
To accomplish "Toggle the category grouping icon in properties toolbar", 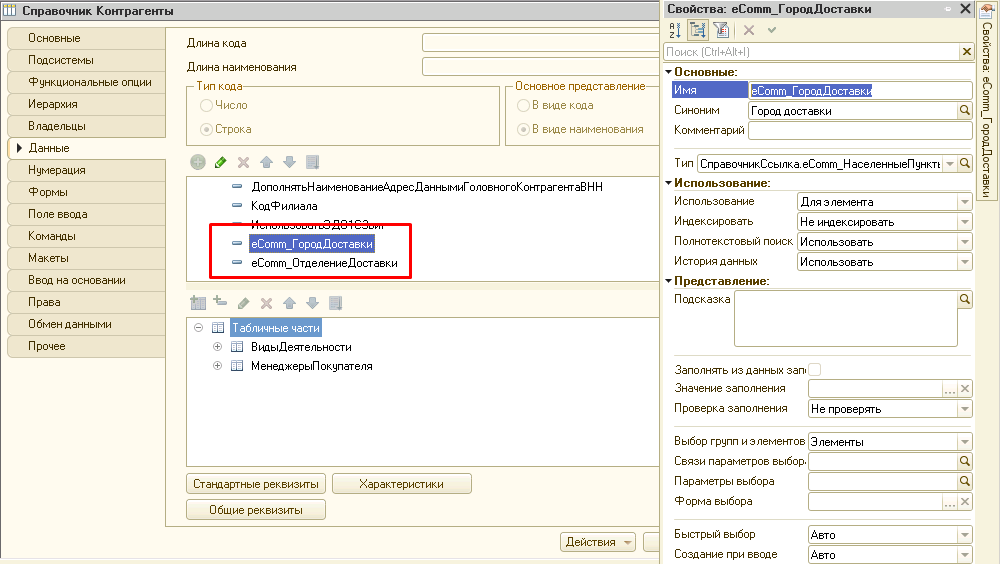I will coord(697,30).
